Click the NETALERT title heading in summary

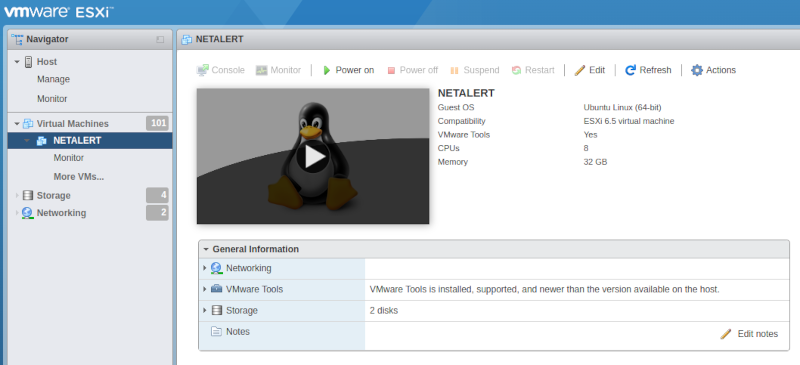pos(466,93)
